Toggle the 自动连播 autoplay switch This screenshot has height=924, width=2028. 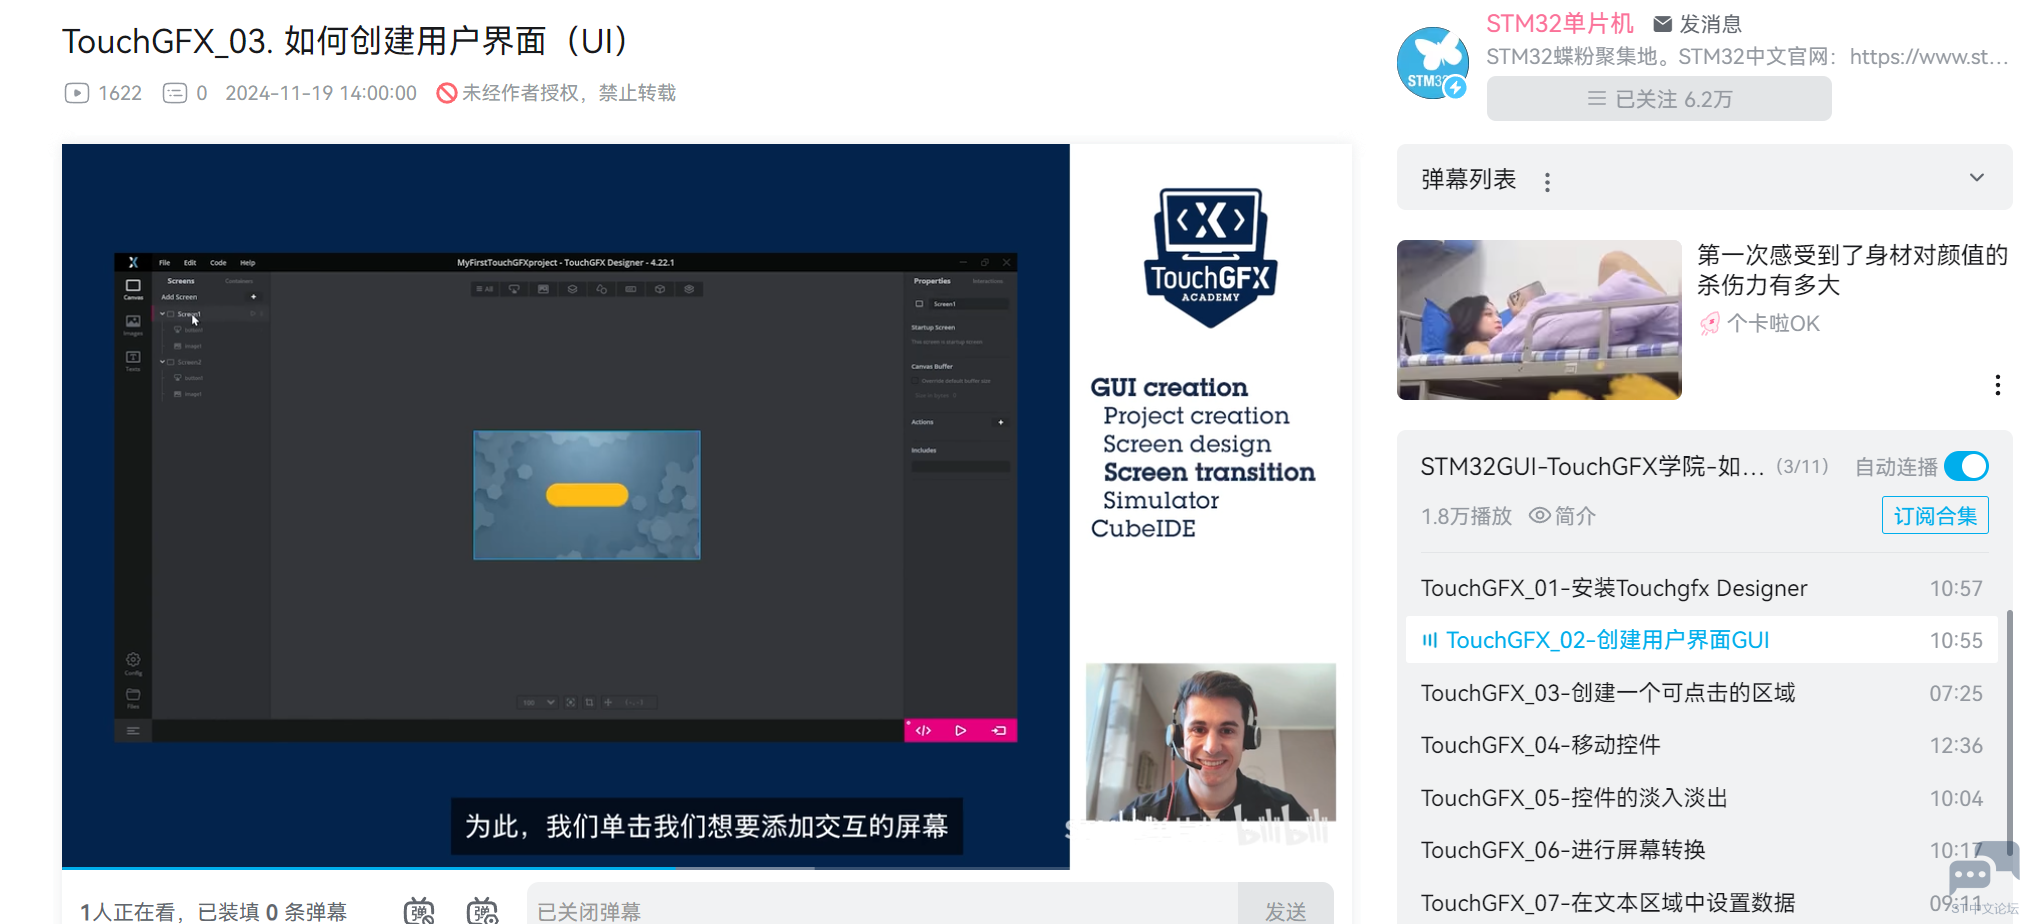coord(1966,466)
